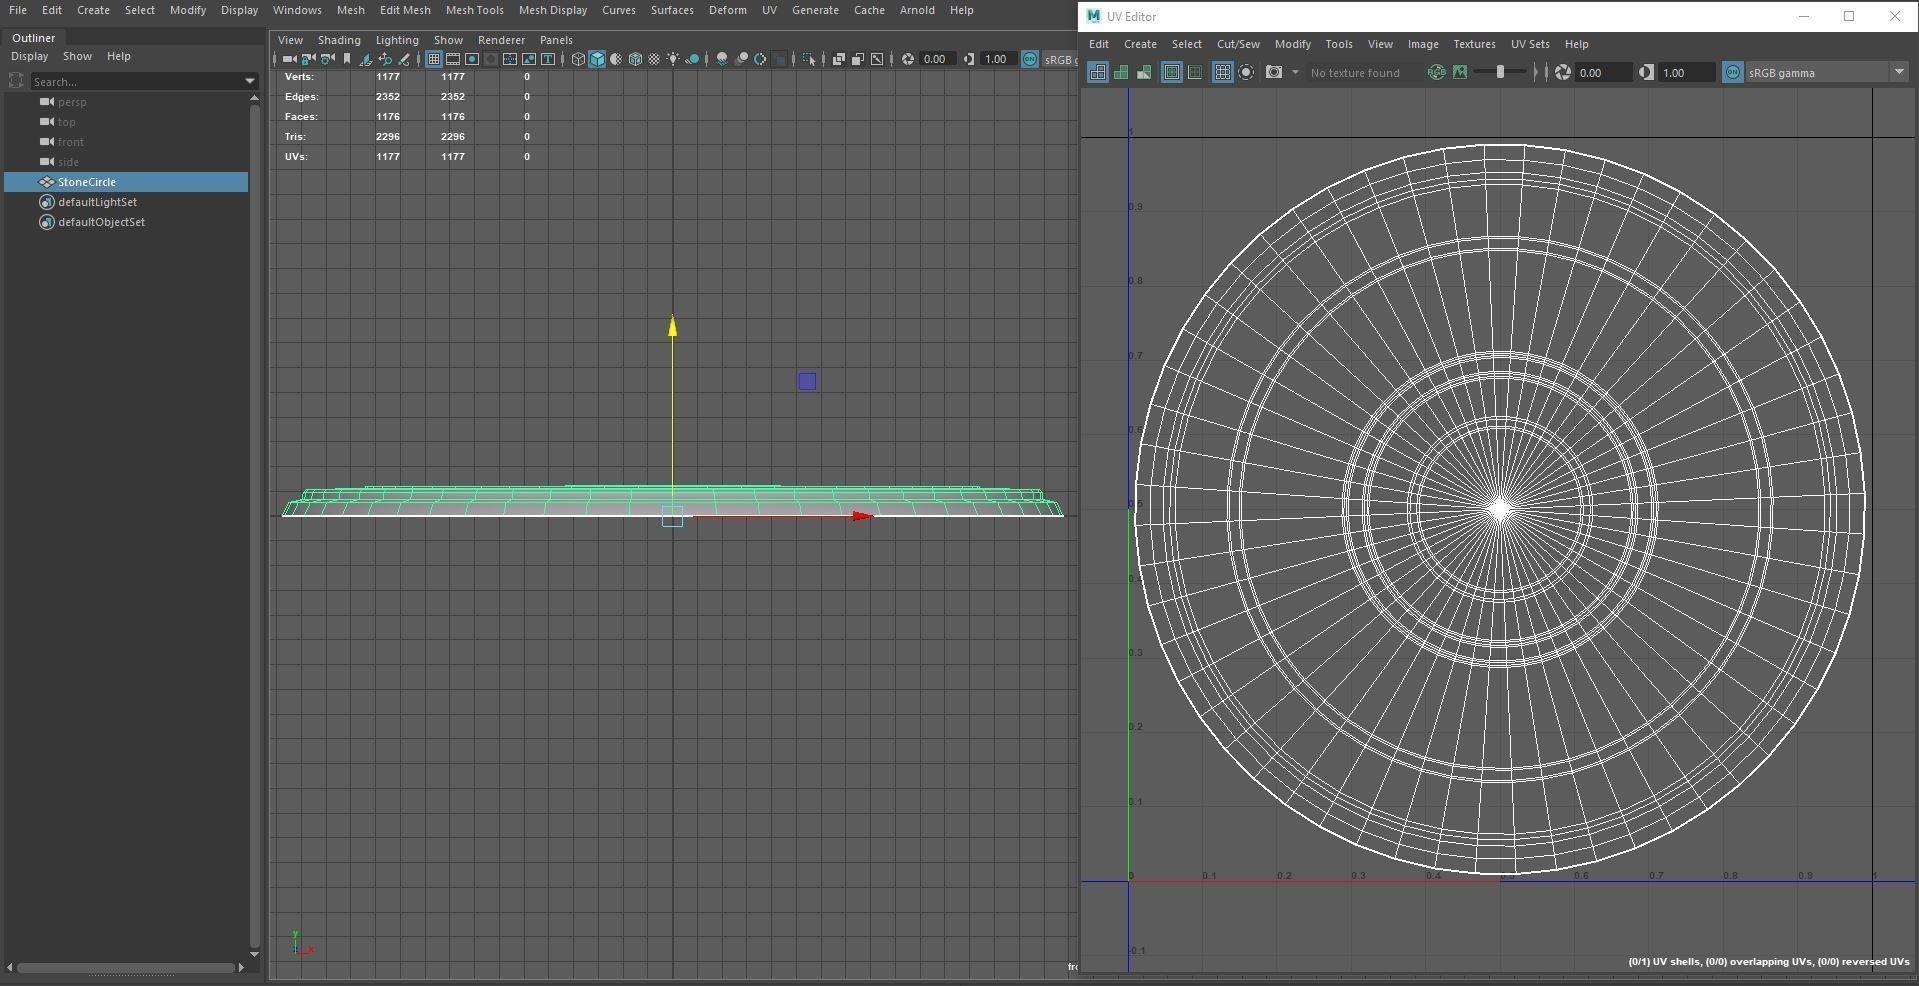The height and width of the screenshot is (986, 1919).
Task: Toggle the viewport View Transform button
Action: [x=1030, y=59]
